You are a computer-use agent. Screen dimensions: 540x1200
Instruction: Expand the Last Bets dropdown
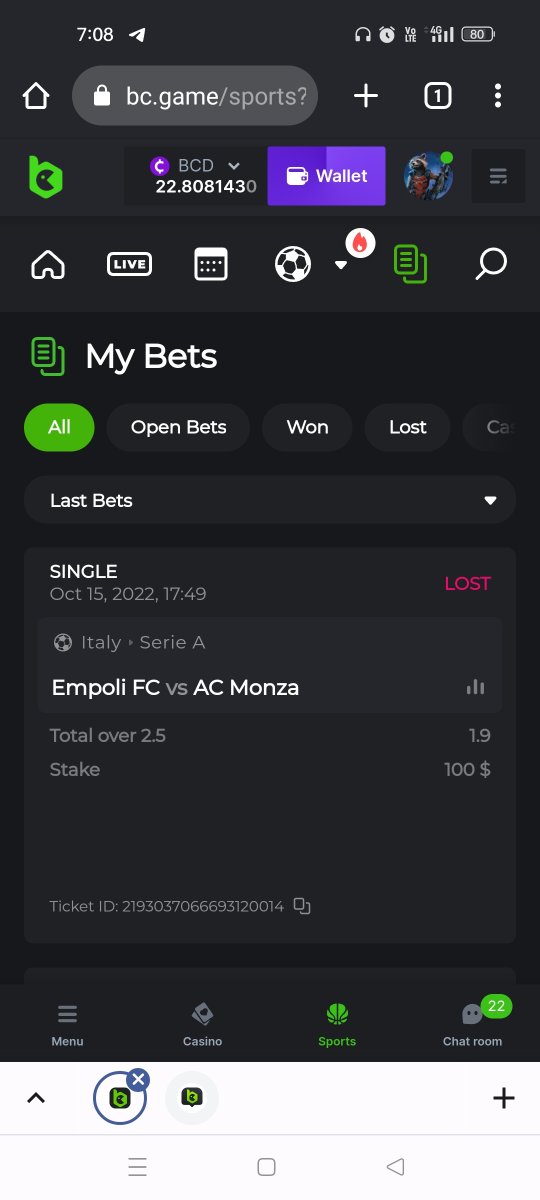pyautogui.click(x=270, y=500)
